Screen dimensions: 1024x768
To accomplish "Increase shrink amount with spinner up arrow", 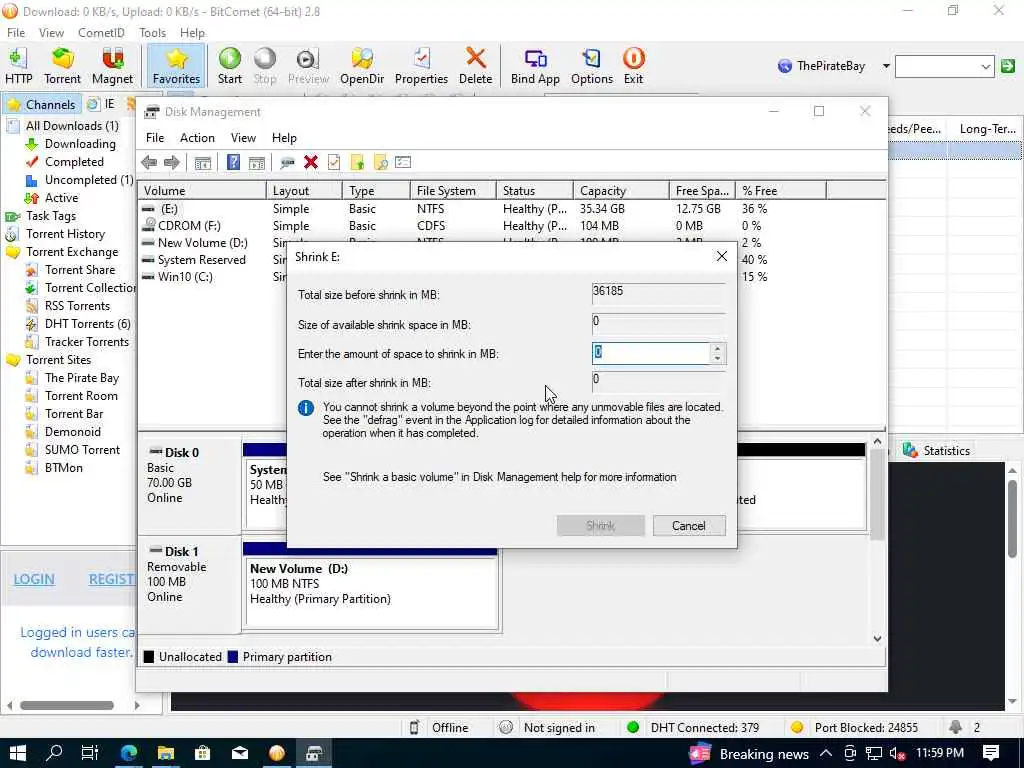I will coord(717,349).
